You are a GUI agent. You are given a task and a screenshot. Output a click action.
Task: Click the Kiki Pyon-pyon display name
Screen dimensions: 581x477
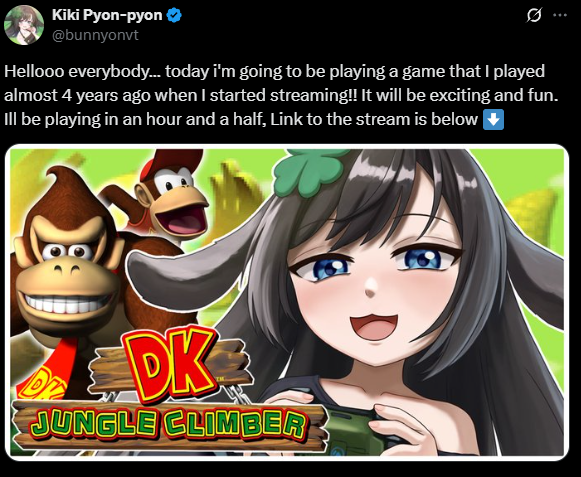click(107, 15)
